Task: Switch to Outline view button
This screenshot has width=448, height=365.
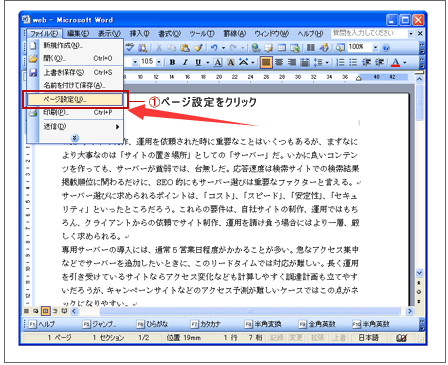Action: click(x=55, y=311)
